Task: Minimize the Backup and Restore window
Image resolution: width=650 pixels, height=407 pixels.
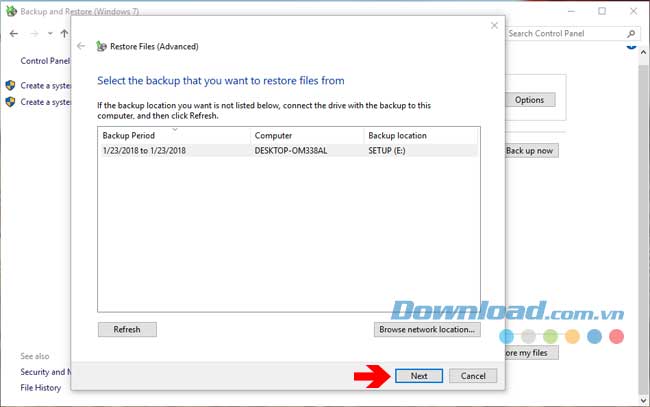Action: click(572, 11)
